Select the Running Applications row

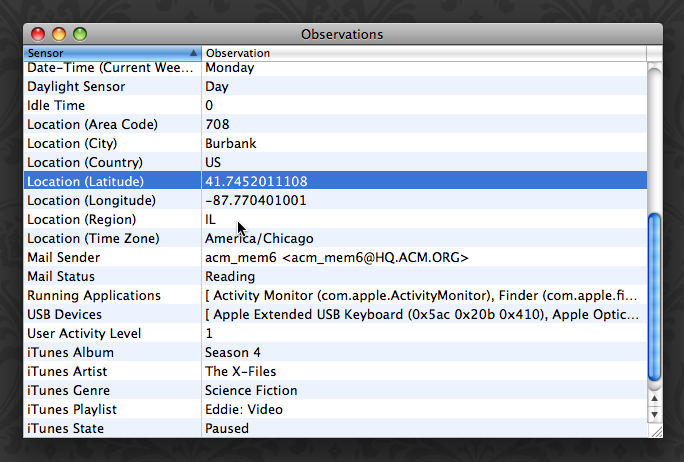pos(335,295)
